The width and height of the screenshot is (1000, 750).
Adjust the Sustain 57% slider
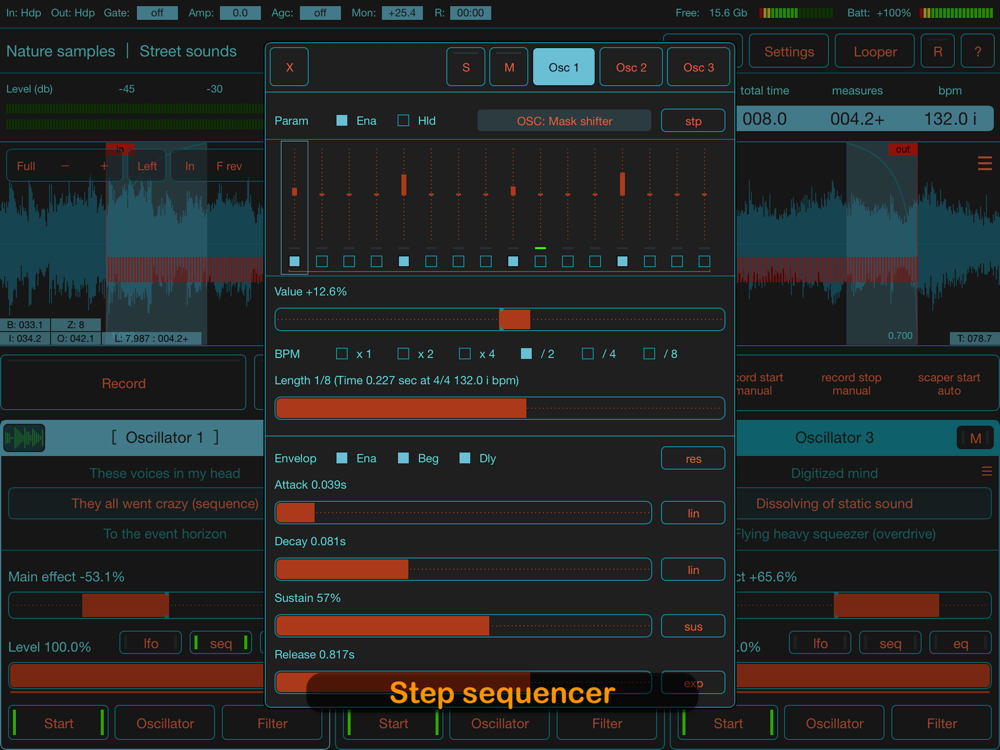tap(463, 626)
